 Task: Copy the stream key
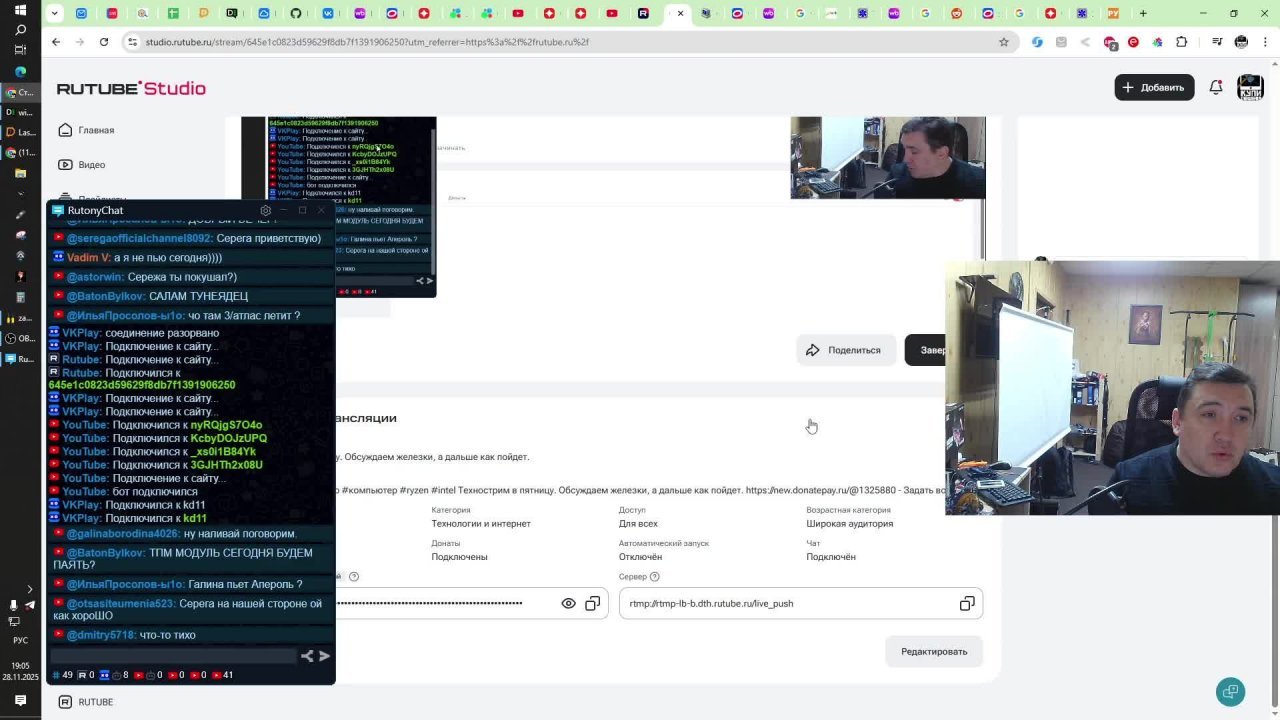coord(593,603)
